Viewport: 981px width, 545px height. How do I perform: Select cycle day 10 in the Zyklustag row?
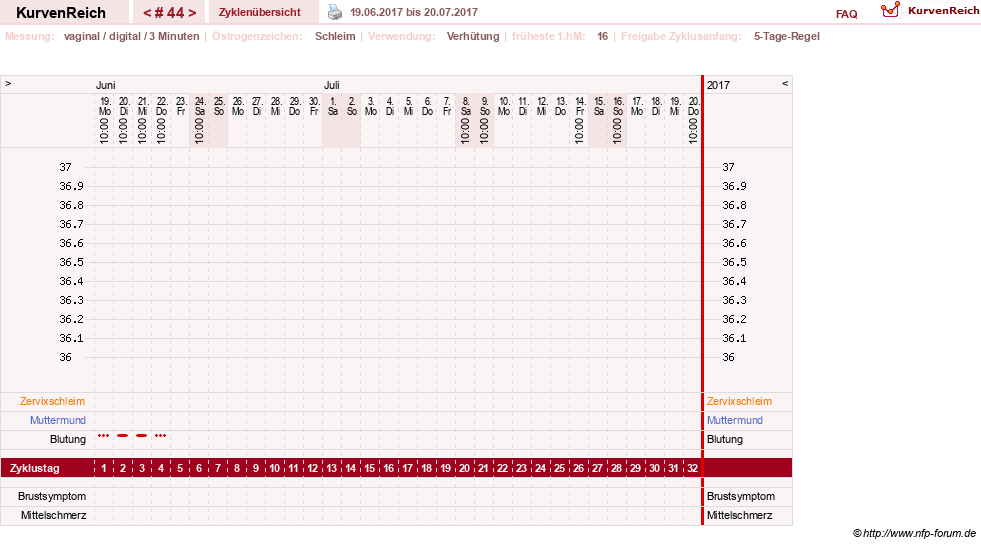click(x=275, y=468)
